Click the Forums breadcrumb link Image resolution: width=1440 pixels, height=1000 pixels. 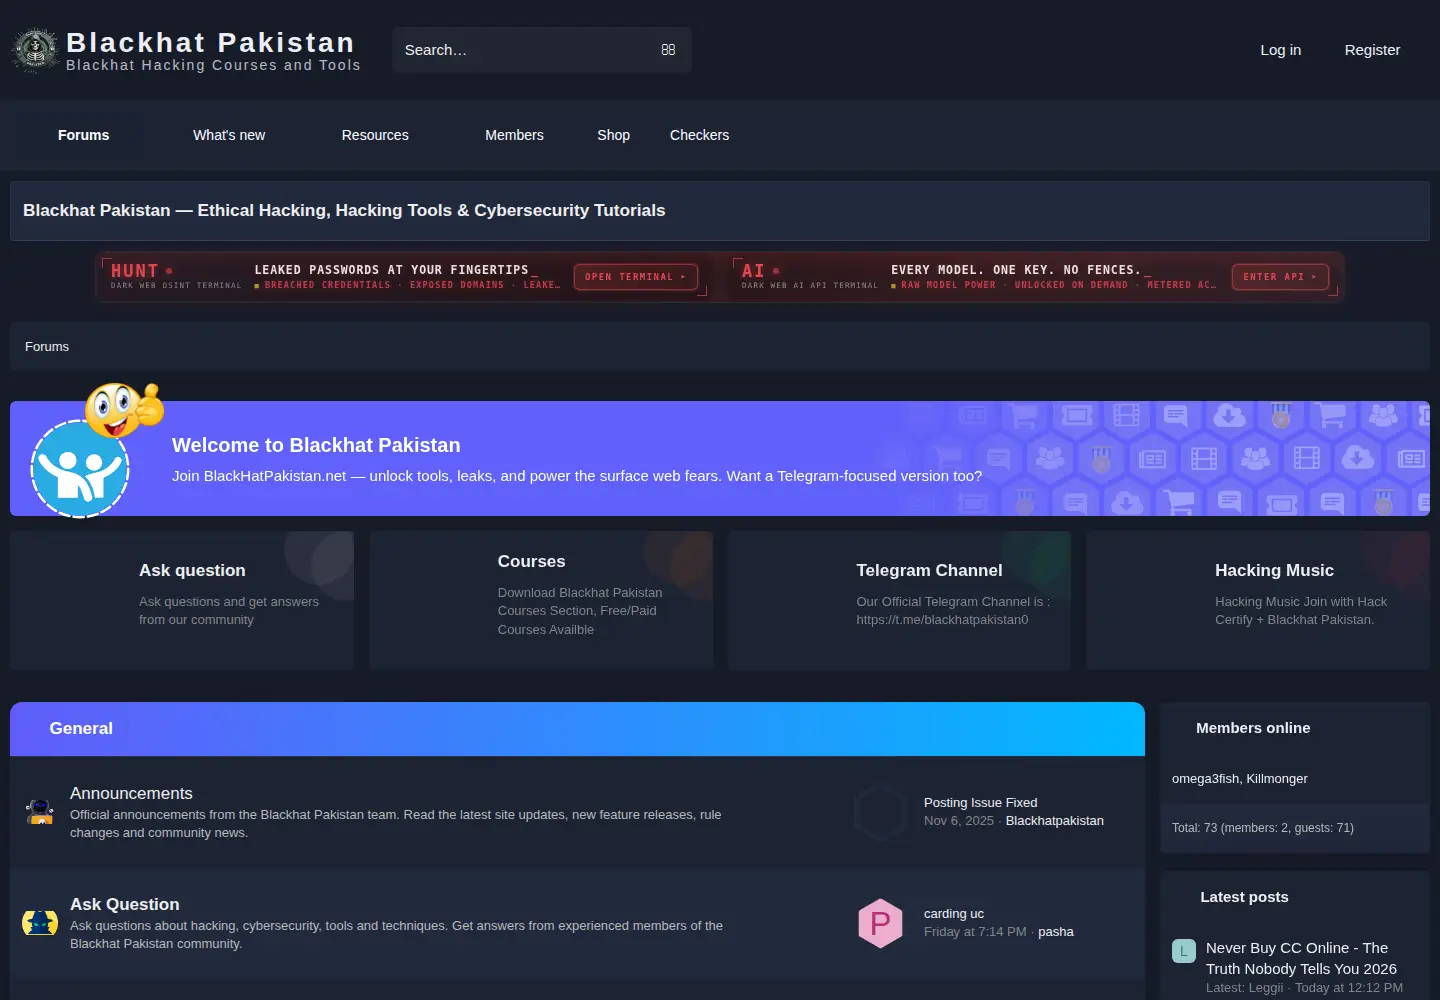47,347
